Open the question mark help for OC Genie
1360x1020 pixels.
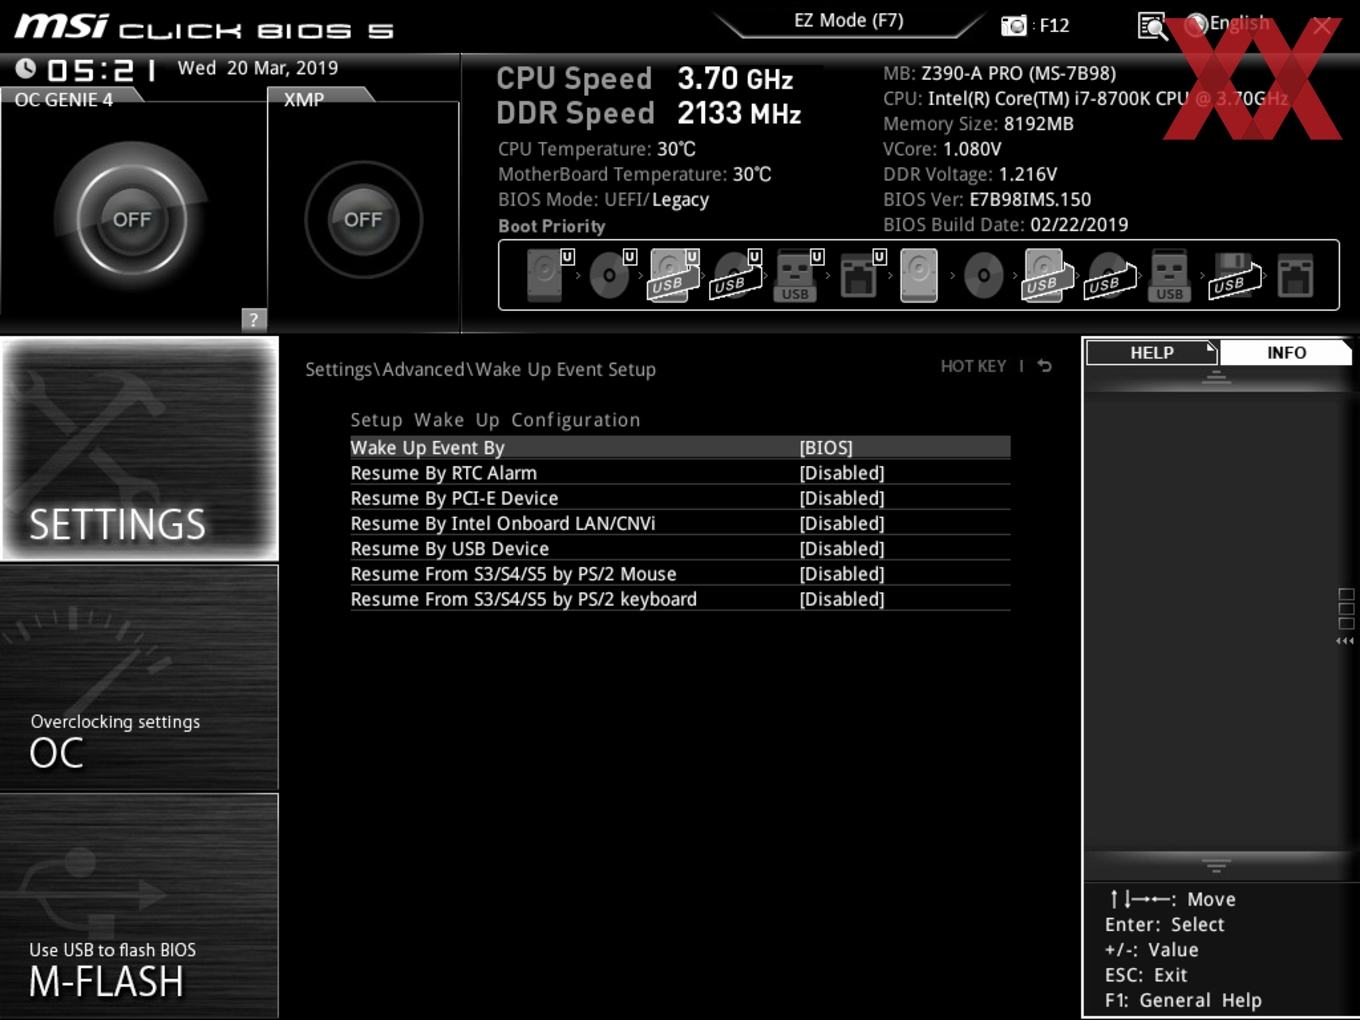[x=254, y=319]
